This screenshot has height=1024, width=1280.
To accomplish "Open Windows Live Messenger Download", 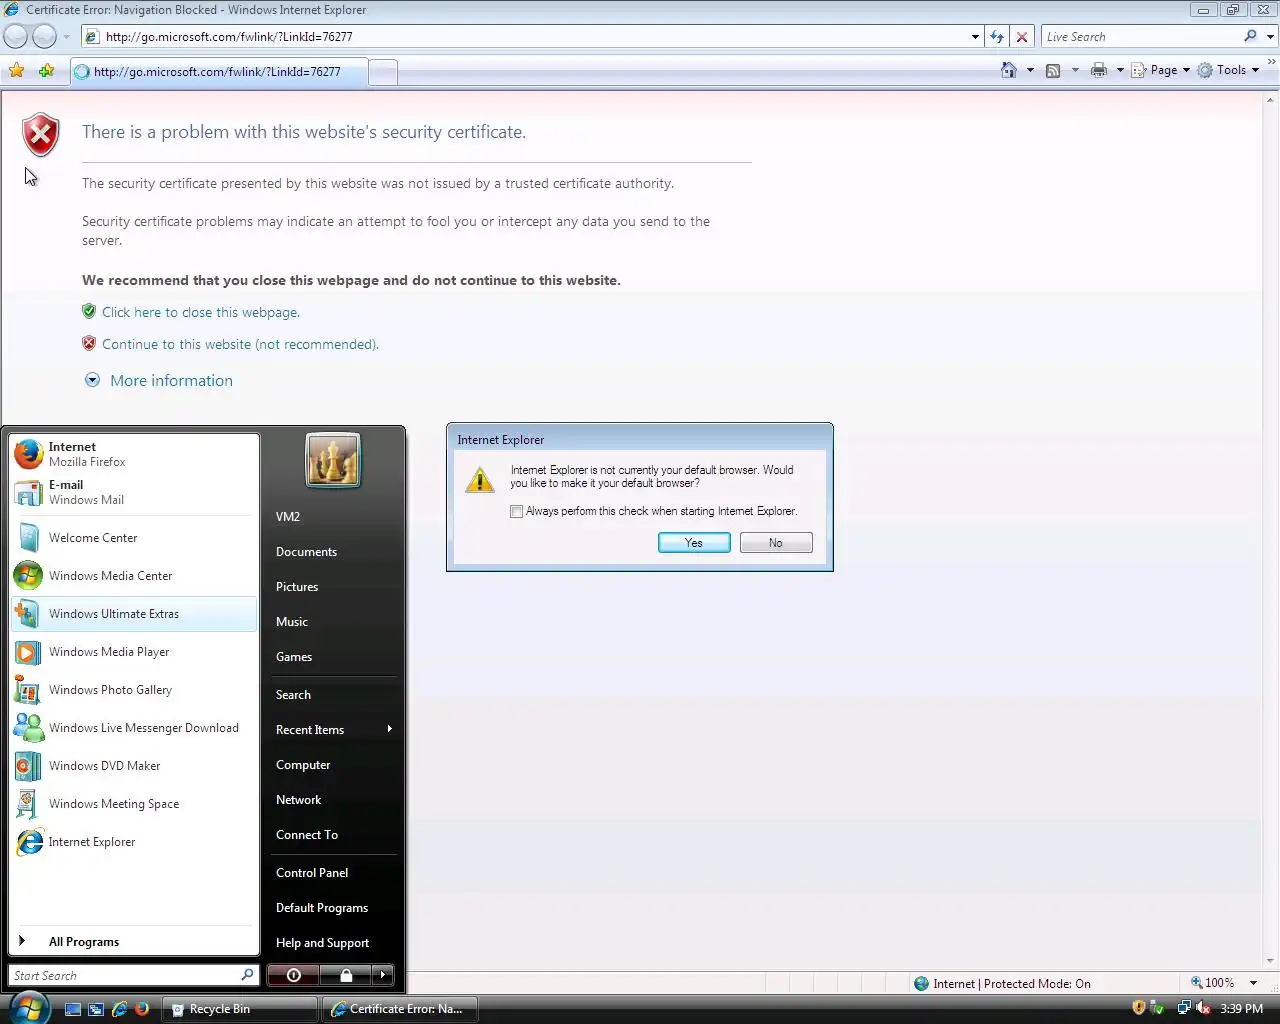I will pyautogui.click(x=134, y=728).
